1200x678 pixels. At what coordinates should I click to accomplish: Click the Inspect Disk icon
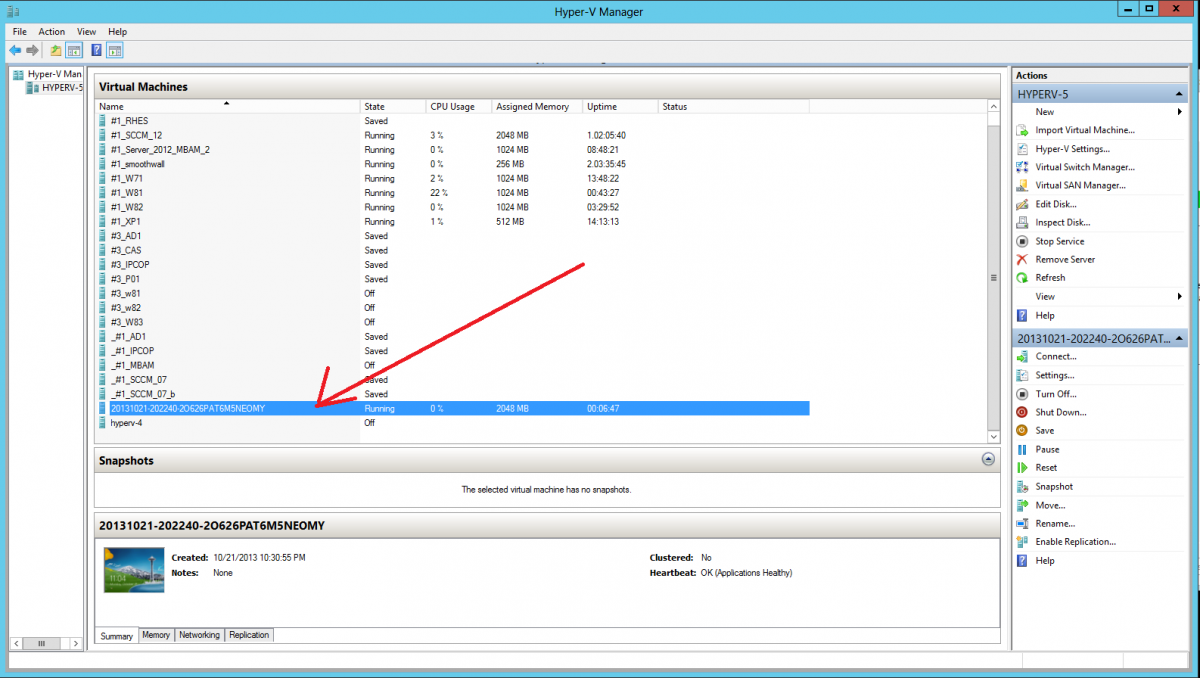click(1022, 222)
